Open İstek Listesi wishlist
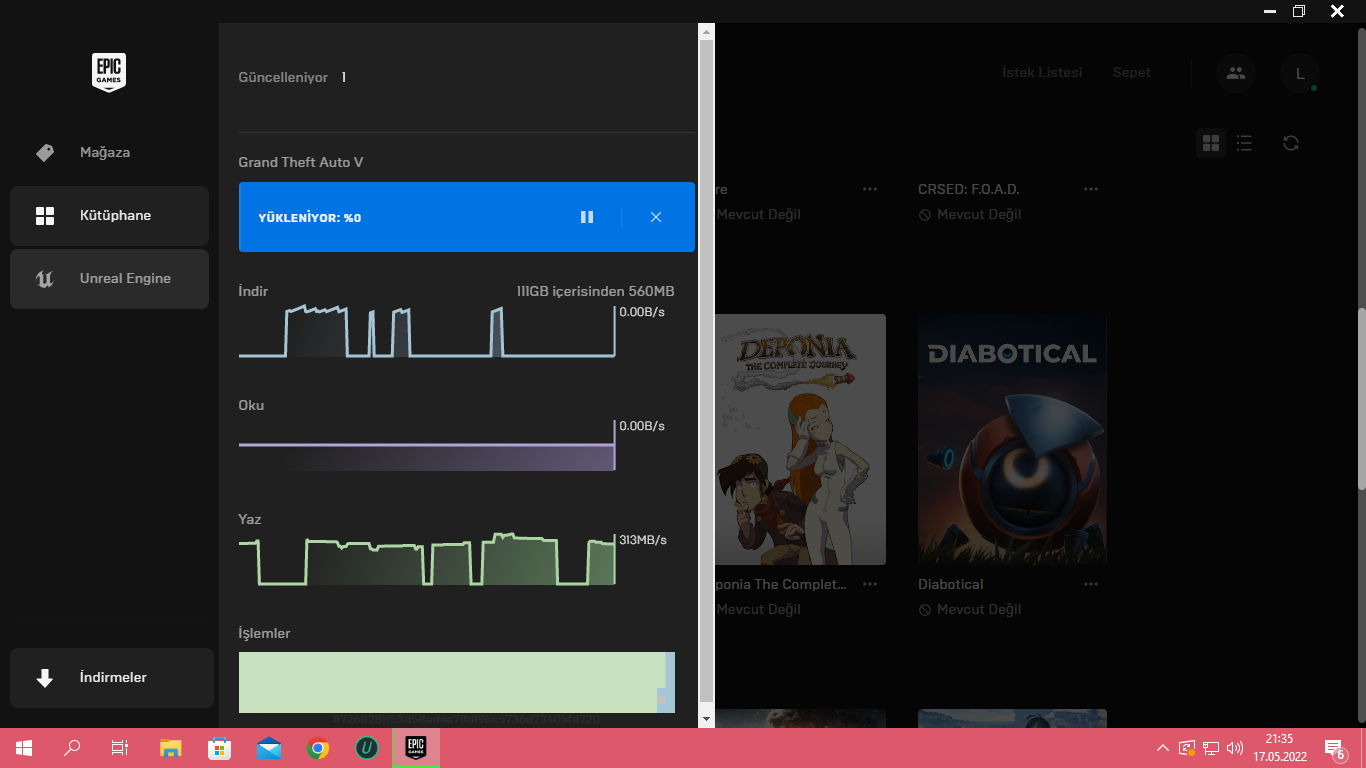This screenshot has height=768, width=1366. point(1042,73)
